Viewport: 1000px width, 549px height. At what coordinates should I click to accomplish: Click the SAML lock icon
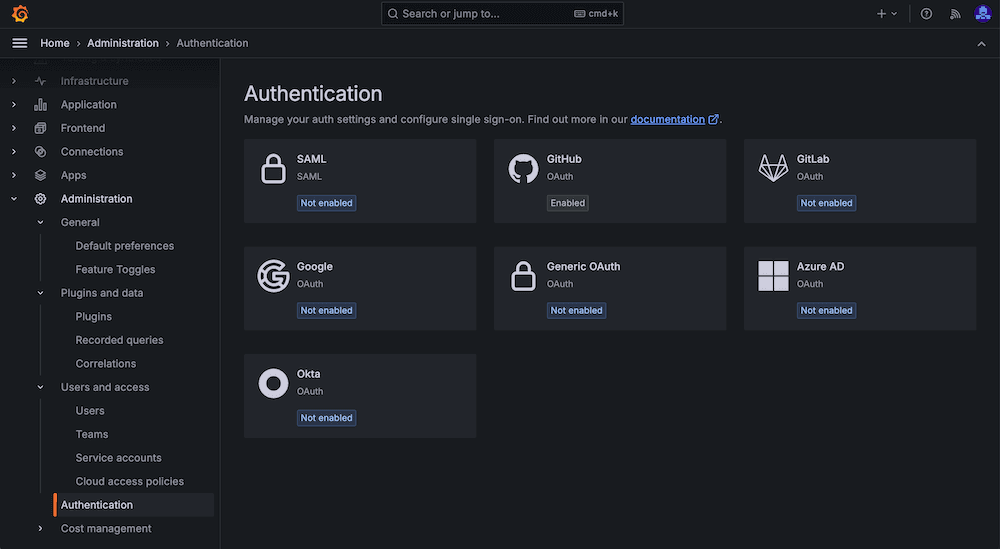(x=273, y=169)
